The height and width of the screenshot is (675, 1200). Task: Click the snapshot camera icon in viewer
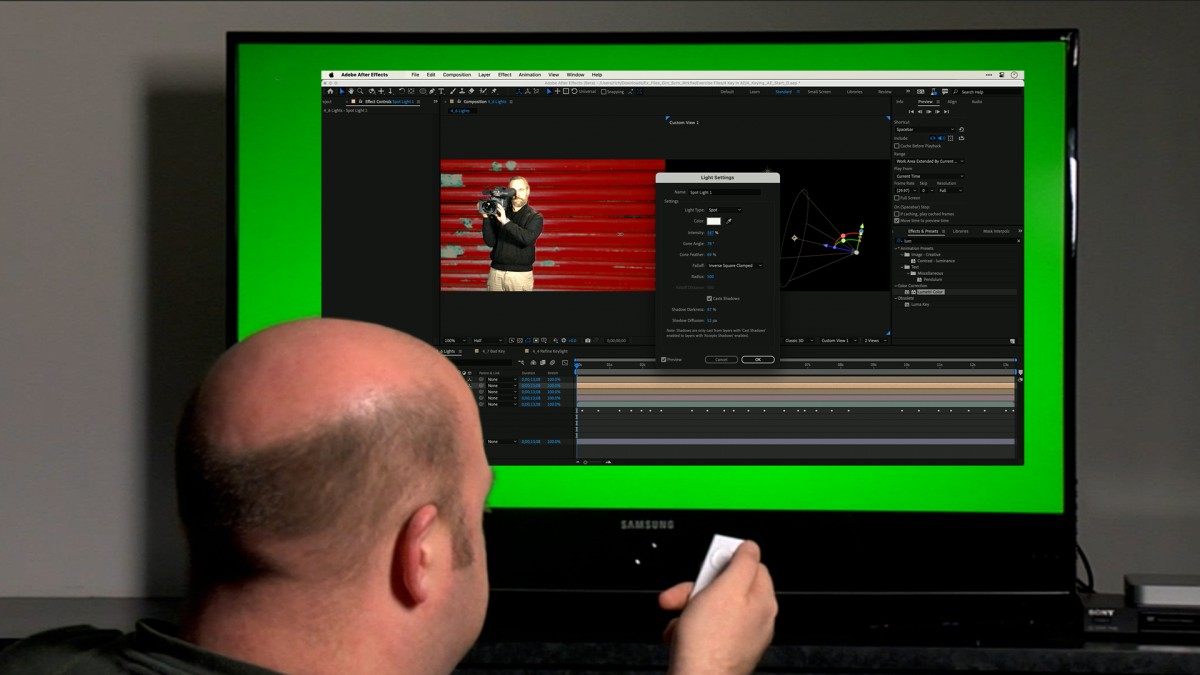tap(588, 341)
